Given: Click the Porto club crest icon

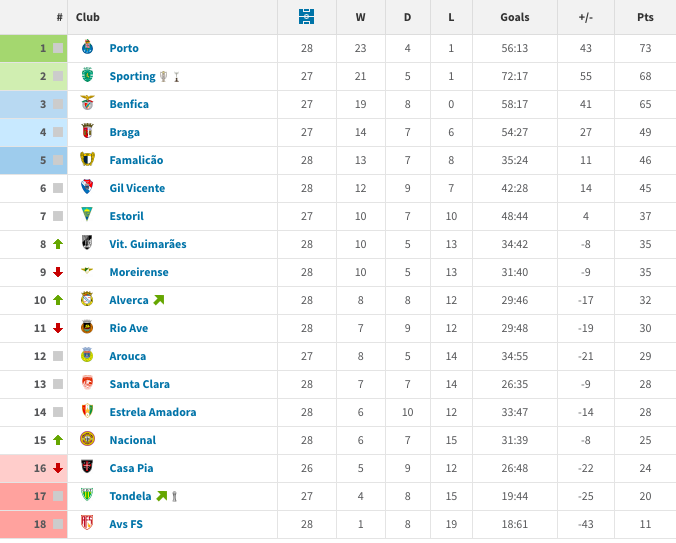Looking at the screenshot, I should tap(87, 48).
